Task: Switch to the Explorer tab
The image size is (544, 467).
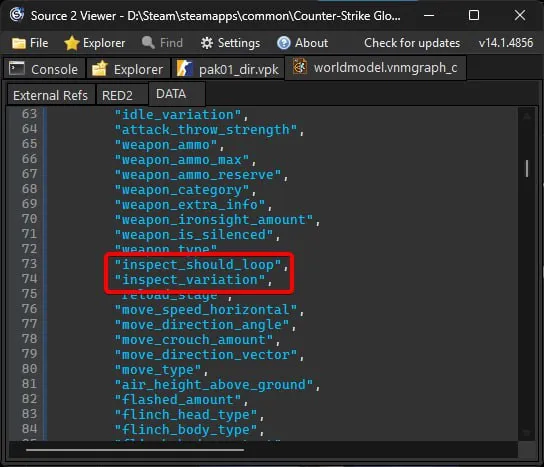Action: [x=128, y=69]
